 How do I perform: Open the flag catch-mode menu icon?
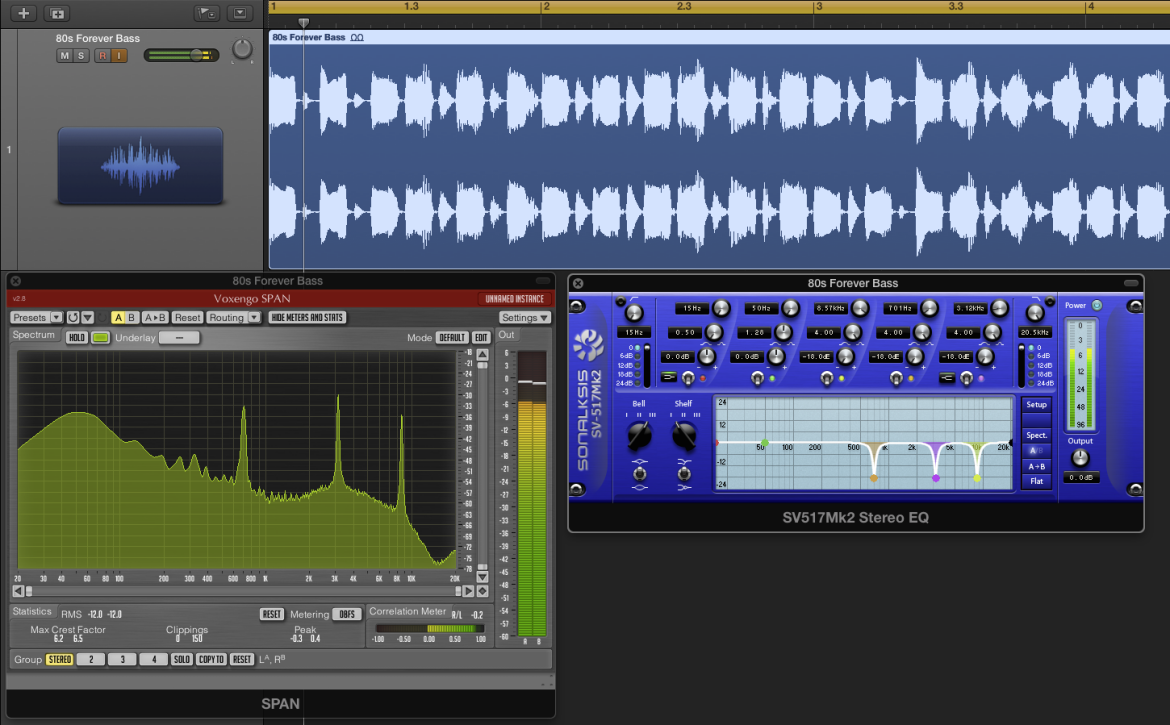(x=207, y=13)
